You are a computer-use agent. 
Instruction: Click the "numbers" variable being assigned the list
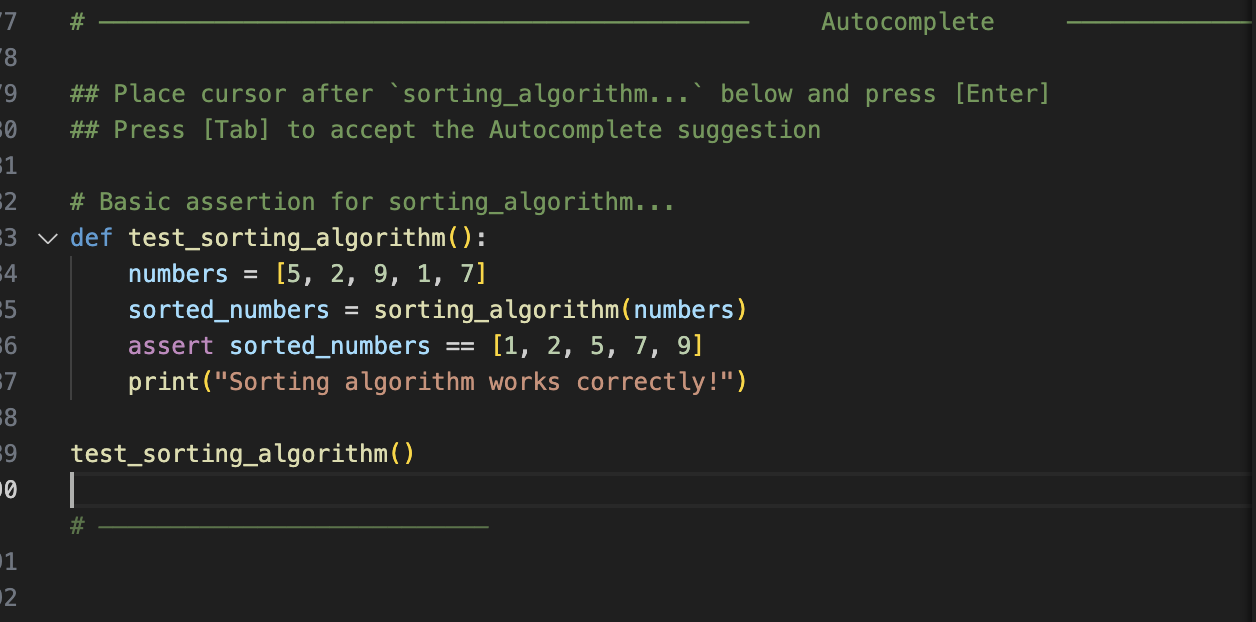click(x=178, y=274)
